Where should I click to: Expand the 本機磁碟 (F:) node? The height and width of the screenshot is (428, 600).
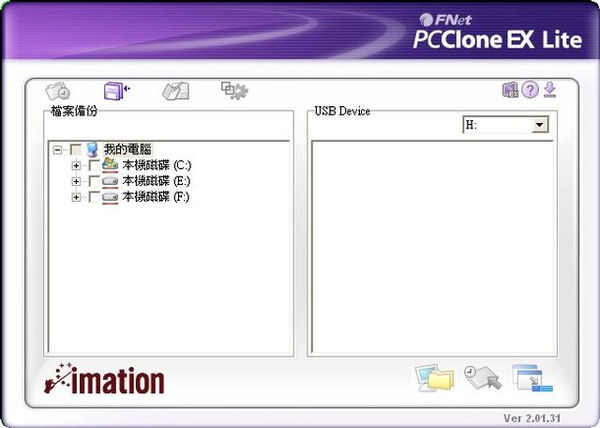pyautogui.click(x=76, y=197)
